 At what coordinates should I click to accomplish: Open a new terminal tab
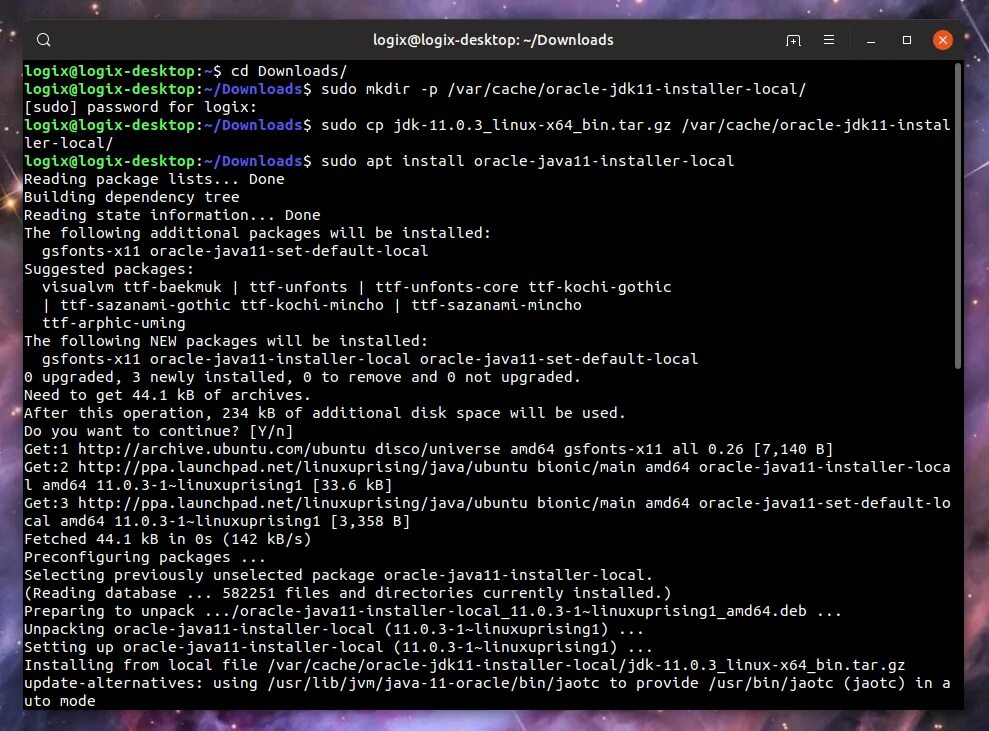793,40
